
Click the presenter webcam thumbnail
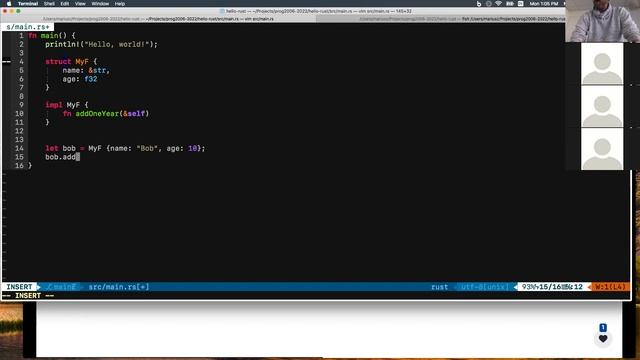click(602, 21)
